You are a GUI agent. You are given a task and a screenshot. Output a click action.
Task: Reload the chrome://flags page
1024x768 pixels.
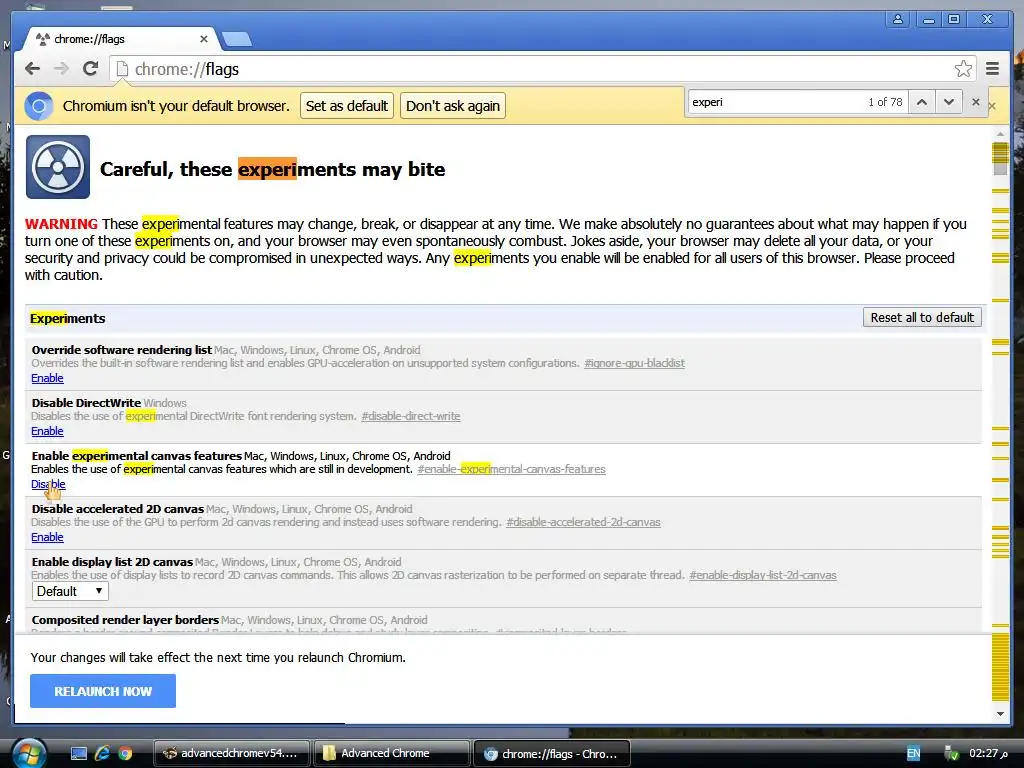[x=91, y=69]
